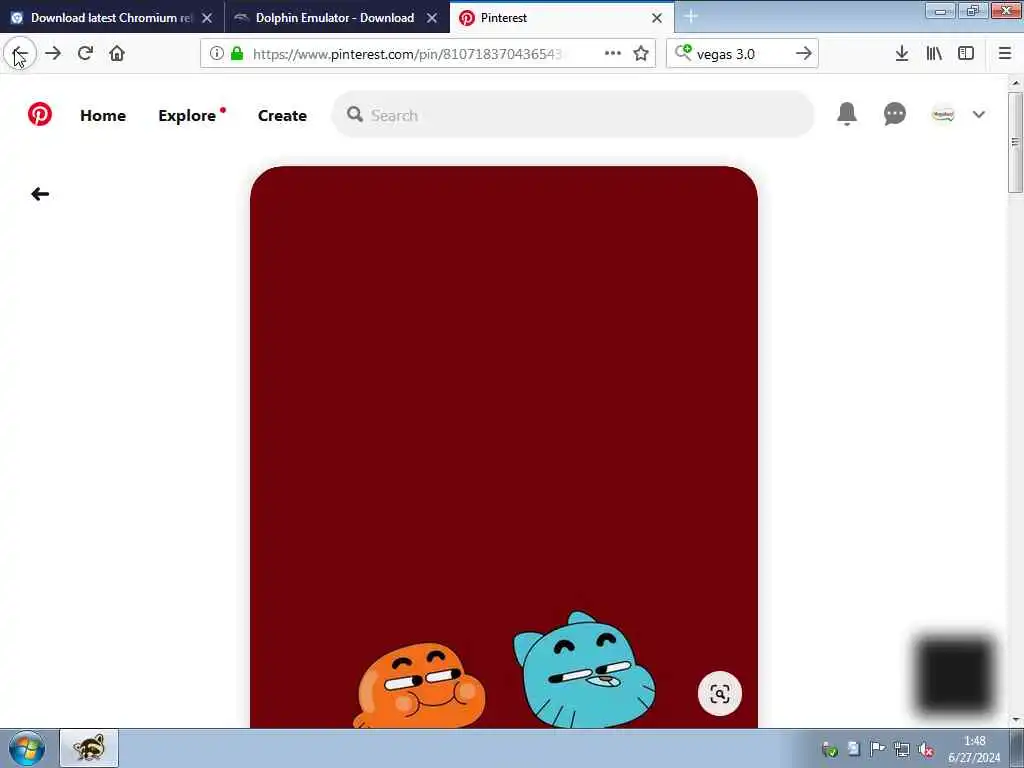Image resolution: width=1024 pixels, height=768 pixels.
Task: Click the Gumball and Darwin pin image
Action: tap(504, 447)
